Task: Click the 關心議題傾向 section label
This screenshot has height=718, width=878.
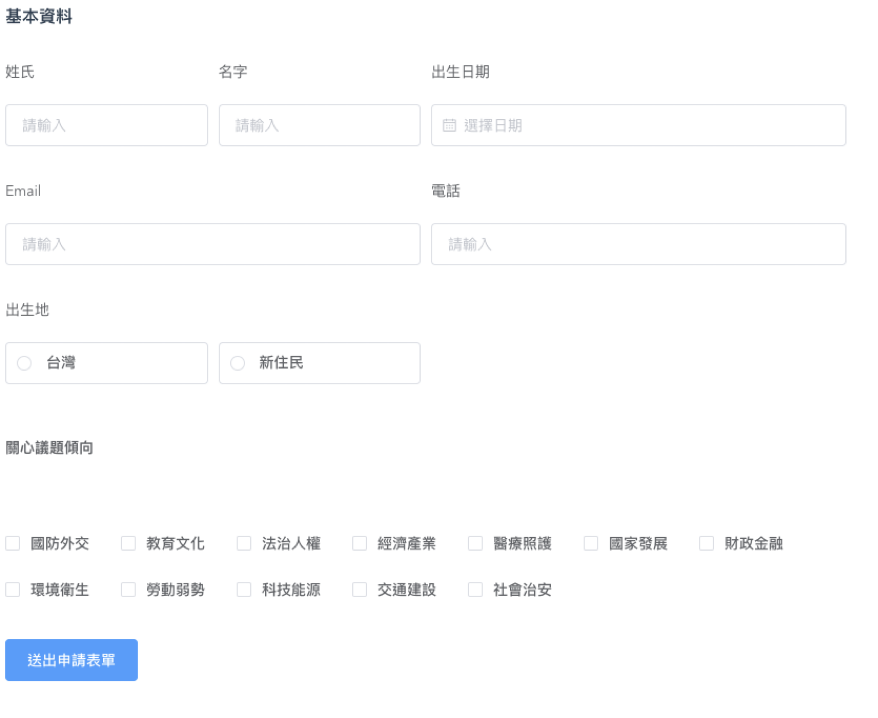Action: pyautogui.click(x=49, y=447)
